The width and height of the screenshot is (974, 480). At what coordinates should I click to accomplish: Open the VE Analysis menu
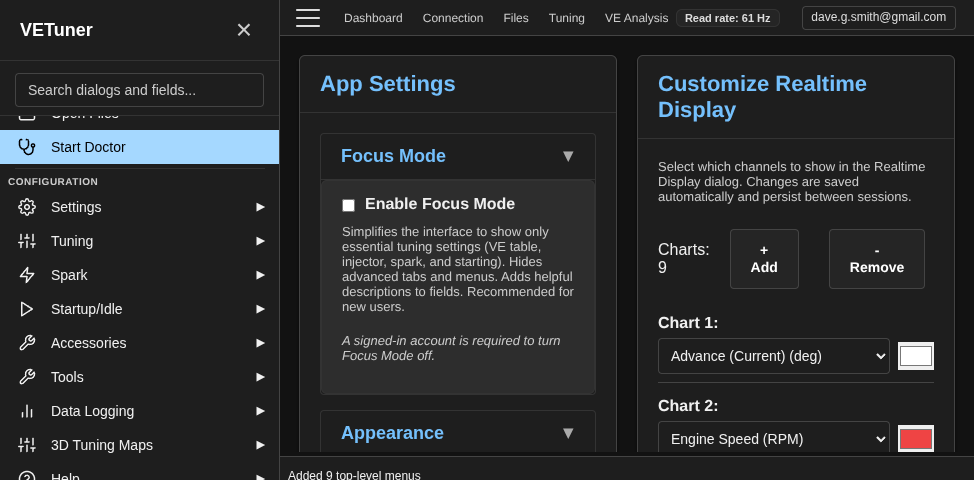click(x=636, y=18)
